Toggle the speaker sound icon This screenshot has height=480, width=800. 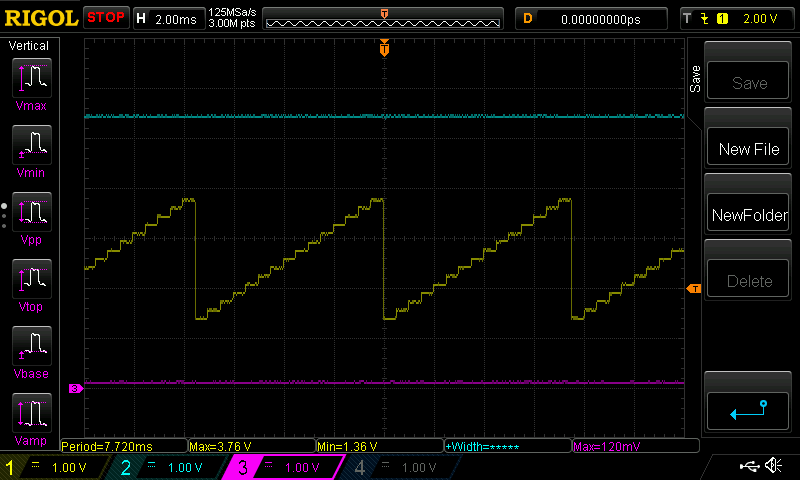(773, 466)
